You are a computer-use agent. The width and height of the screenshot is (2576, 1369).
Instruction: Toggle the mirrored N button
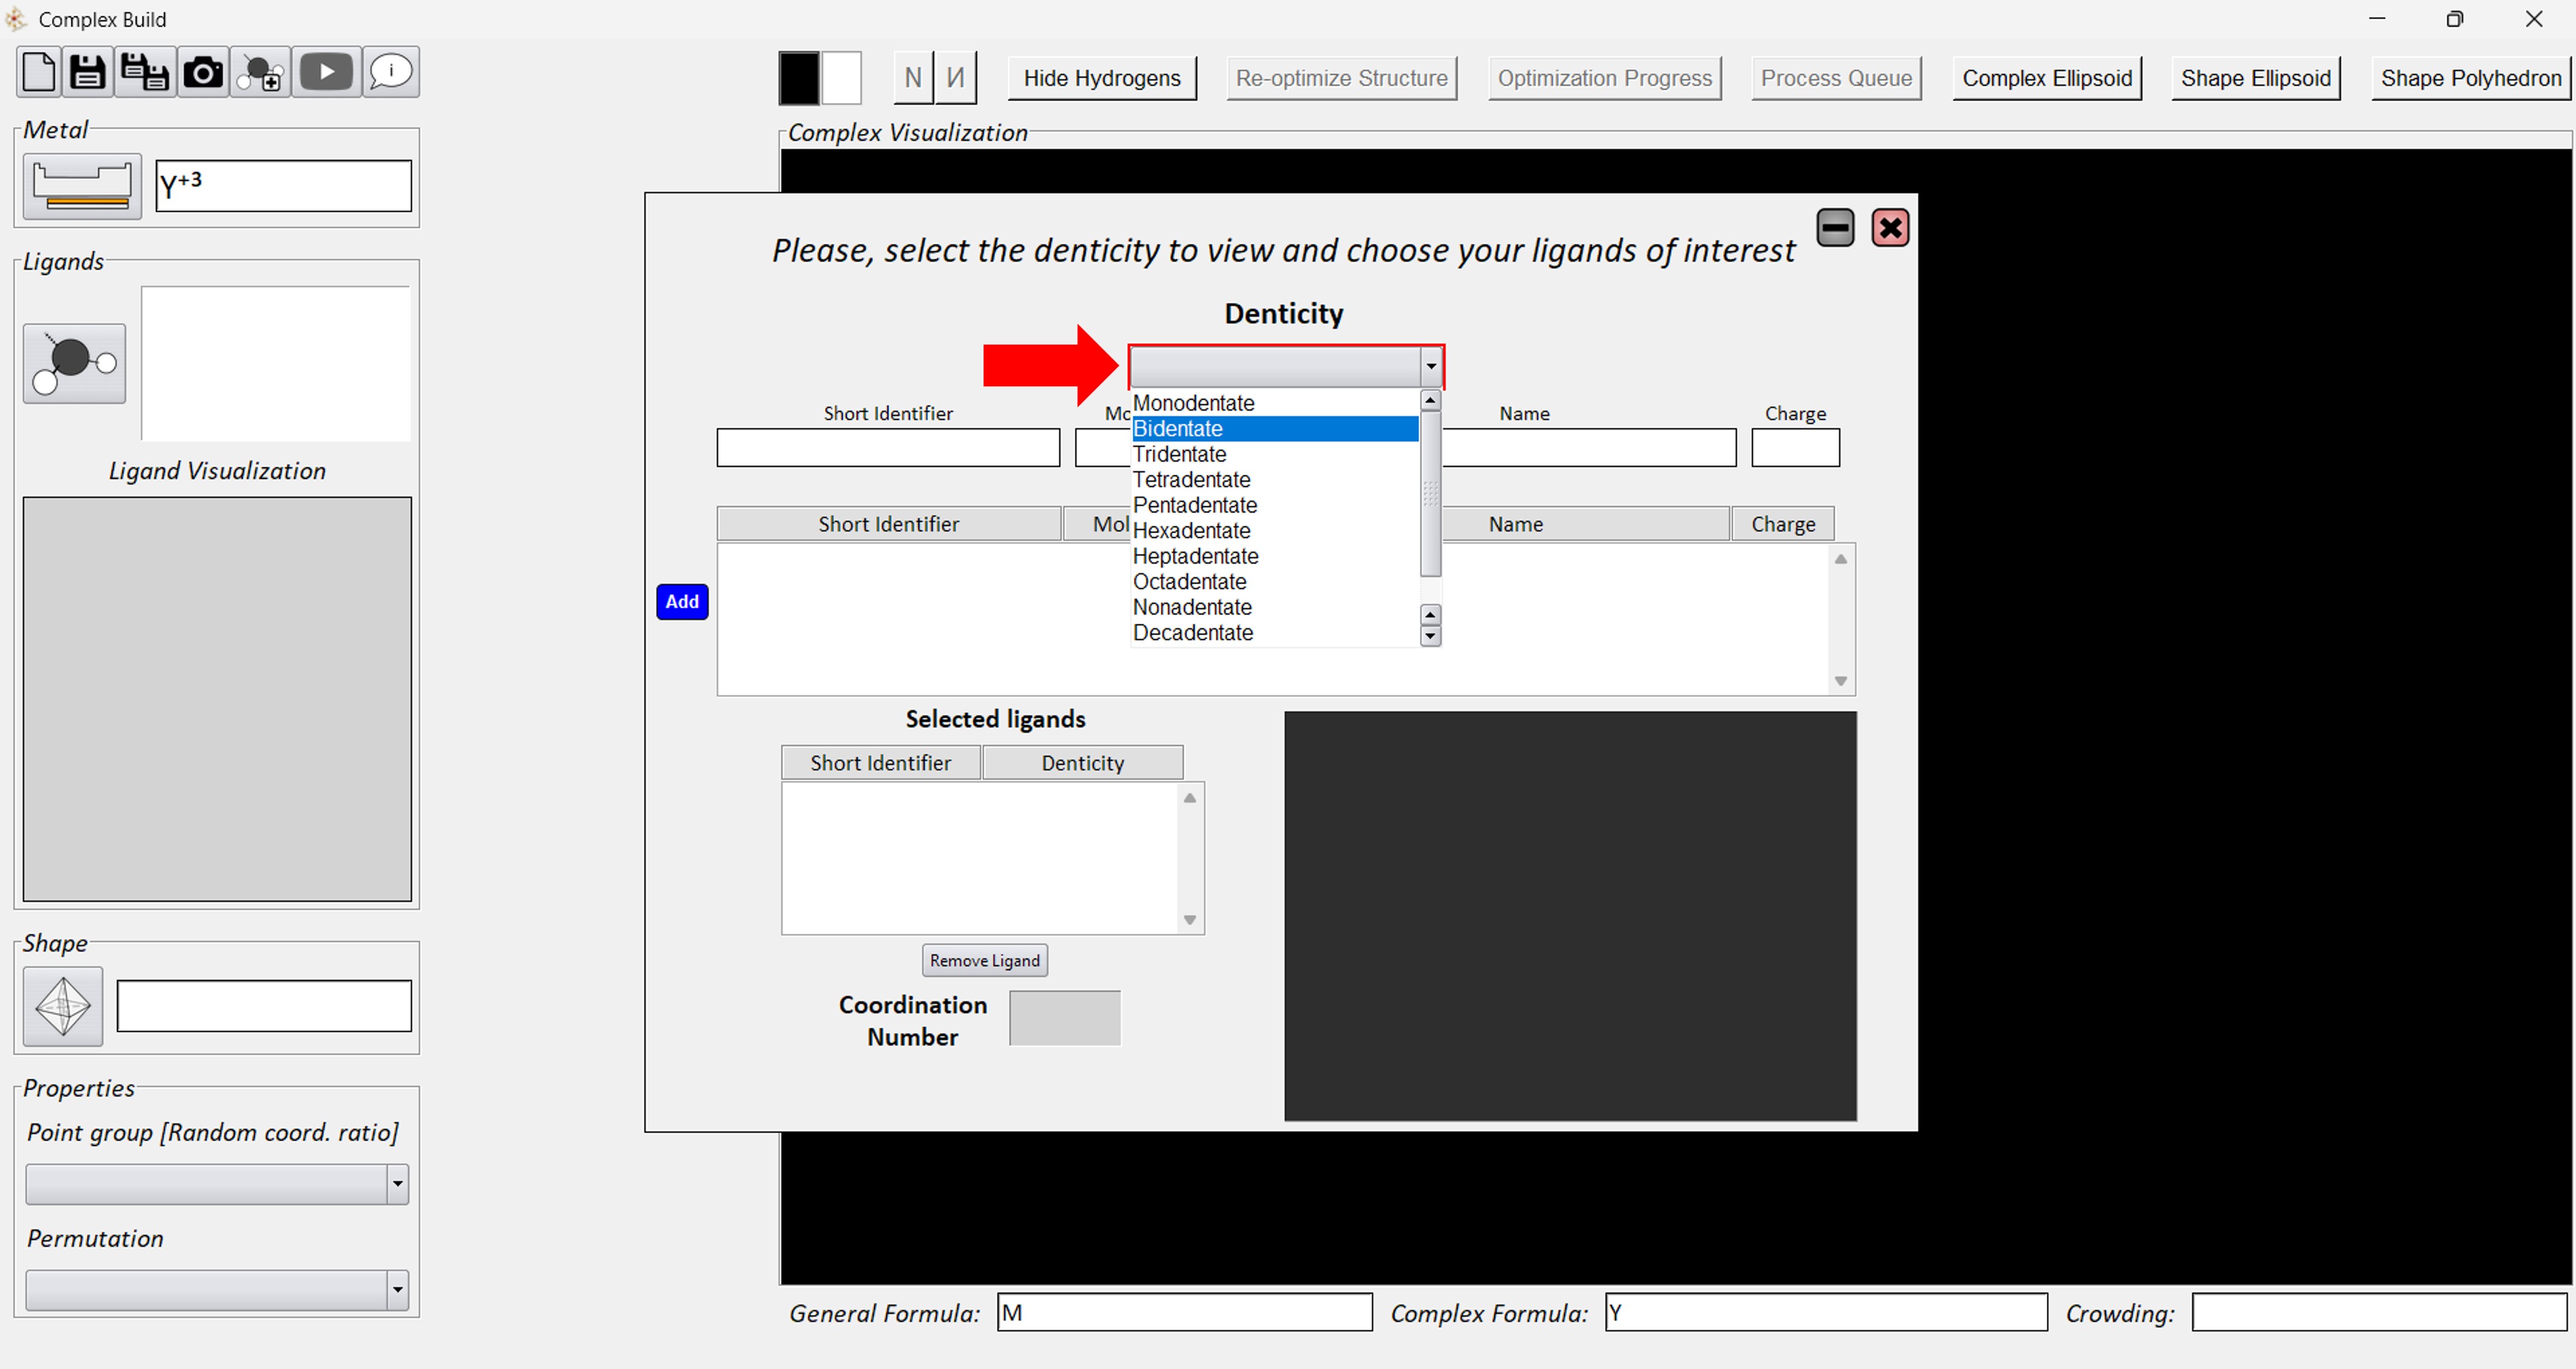pos(955,78)
